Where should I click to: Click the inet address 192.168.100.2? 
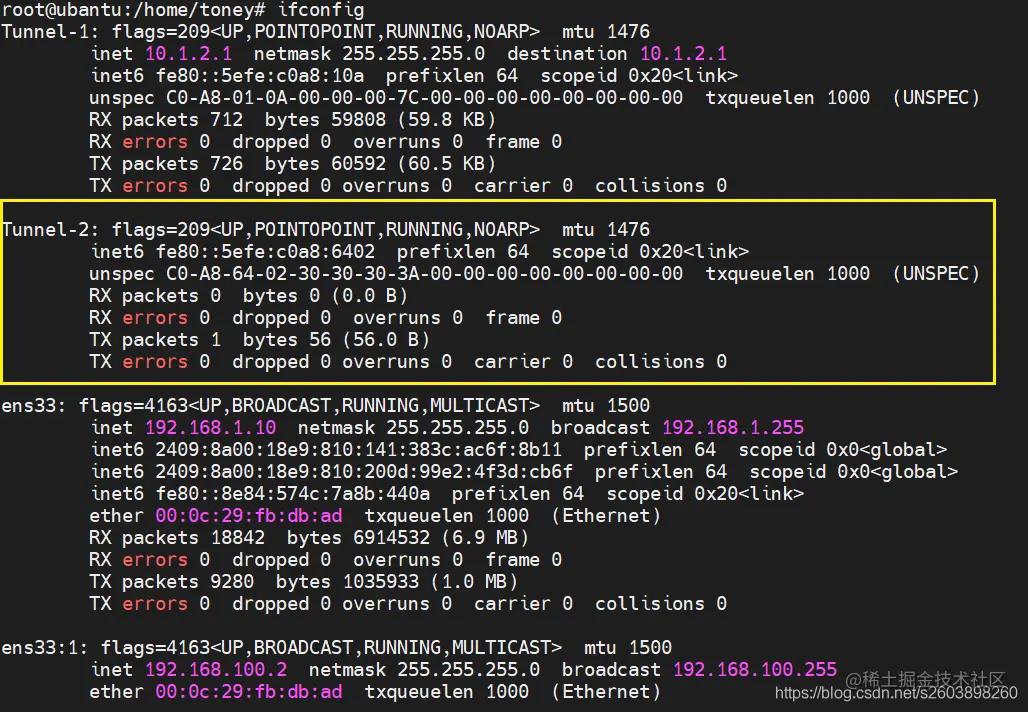pyautogui.click(x=216, y=670)
